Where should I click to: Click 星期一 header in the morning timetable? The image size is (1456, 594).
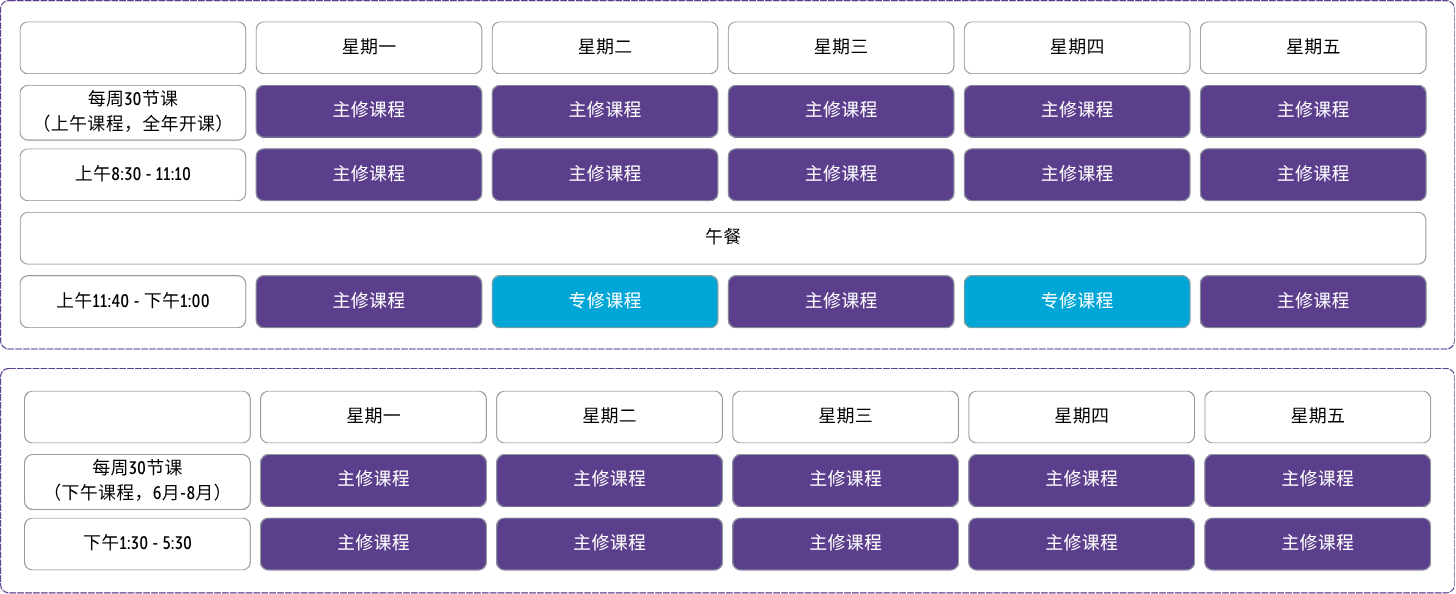pyautogui.click(x=369, y=47)
